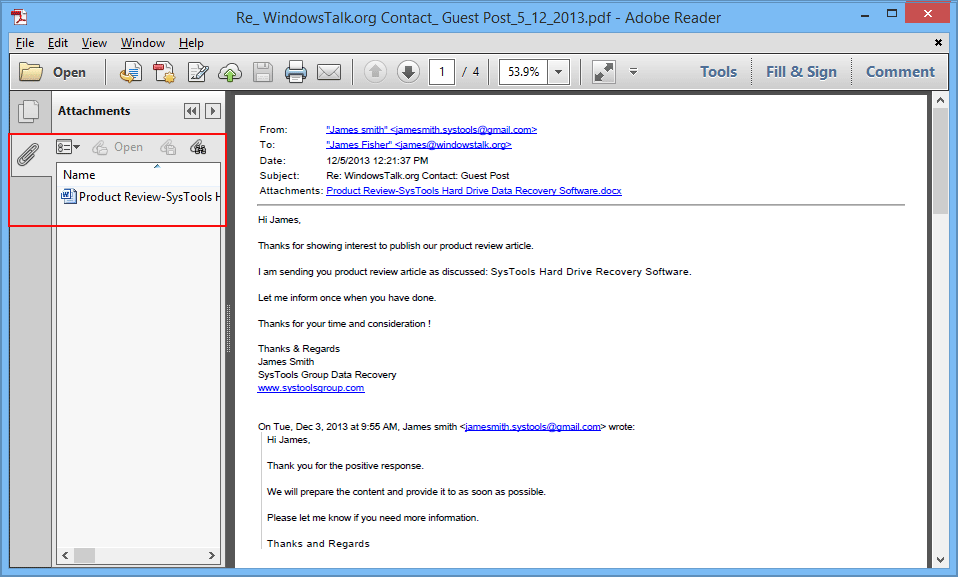
Task: Click document vertical scrollbar up arrow
Action: pos(940,100)
